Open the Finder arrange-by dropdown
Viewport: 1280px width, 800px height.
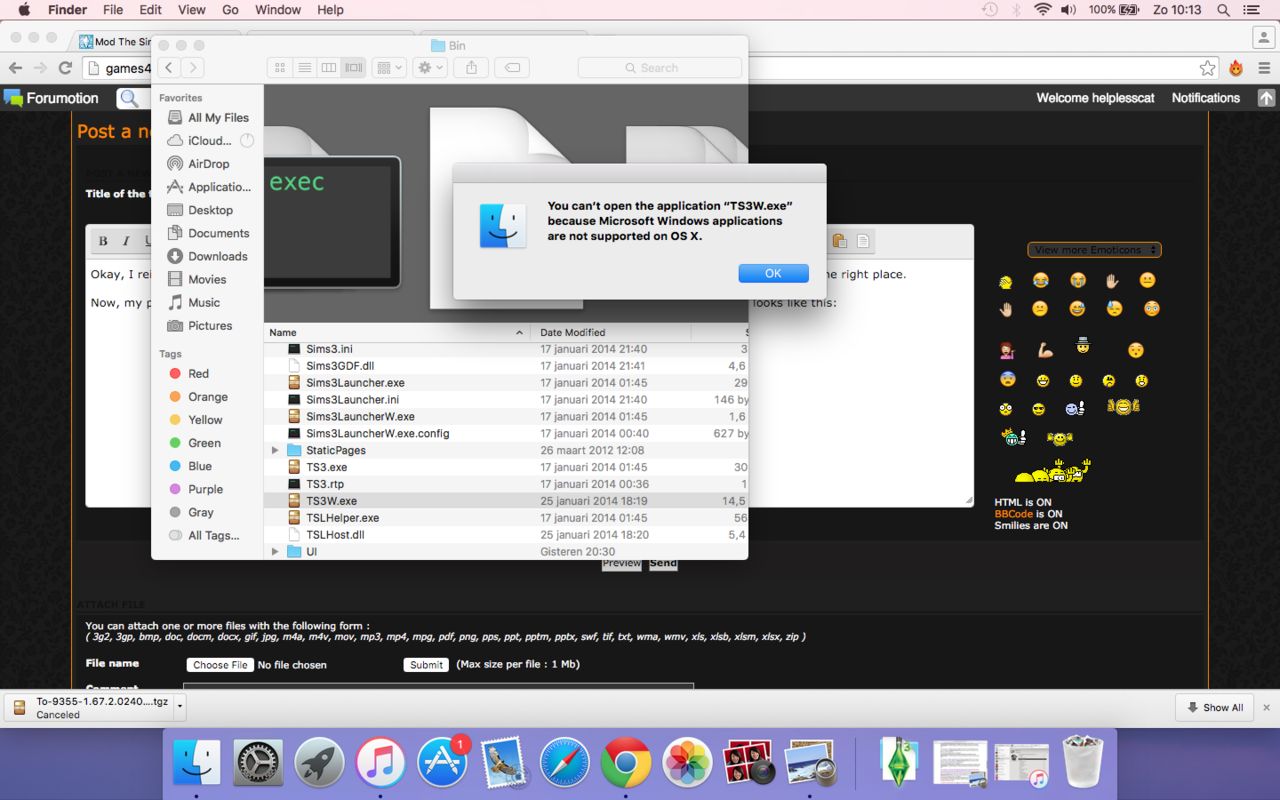point(388,68)
